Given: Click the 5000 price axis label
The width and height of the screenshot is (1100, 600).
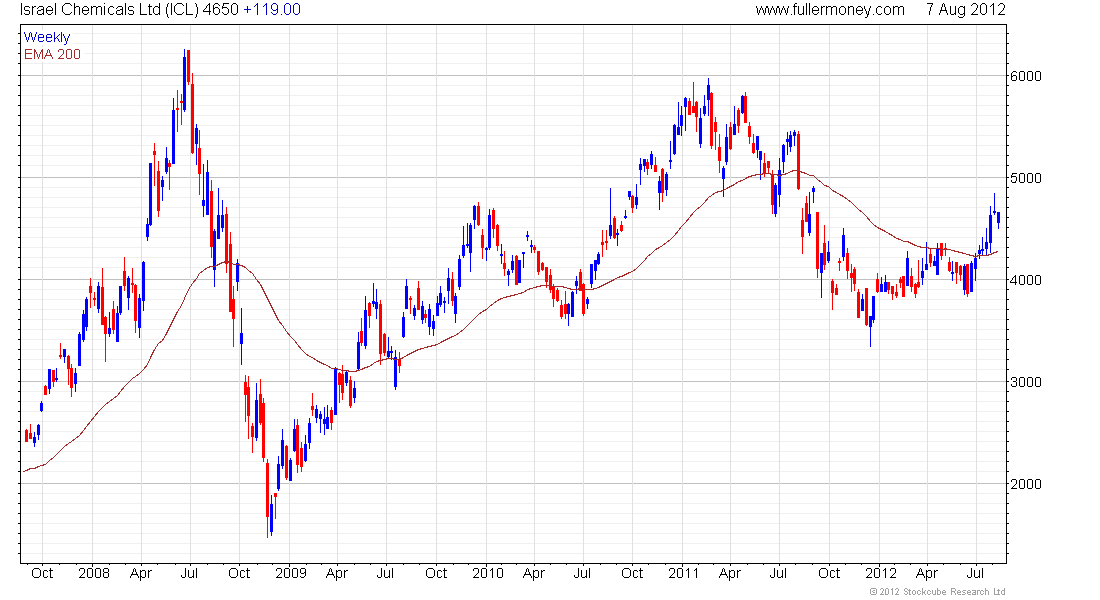Looking at the screenshot, I should pos(1026,178).
